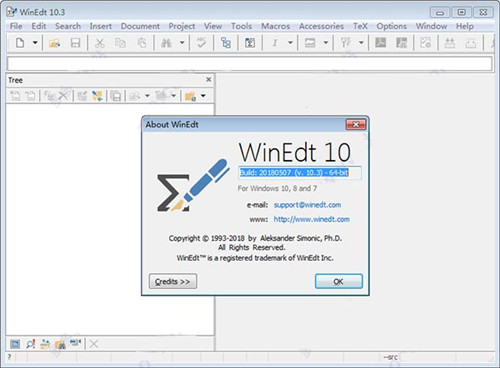The image size is (500, 368).
Task: Open the Macros menu
Action: pos(276,26)
